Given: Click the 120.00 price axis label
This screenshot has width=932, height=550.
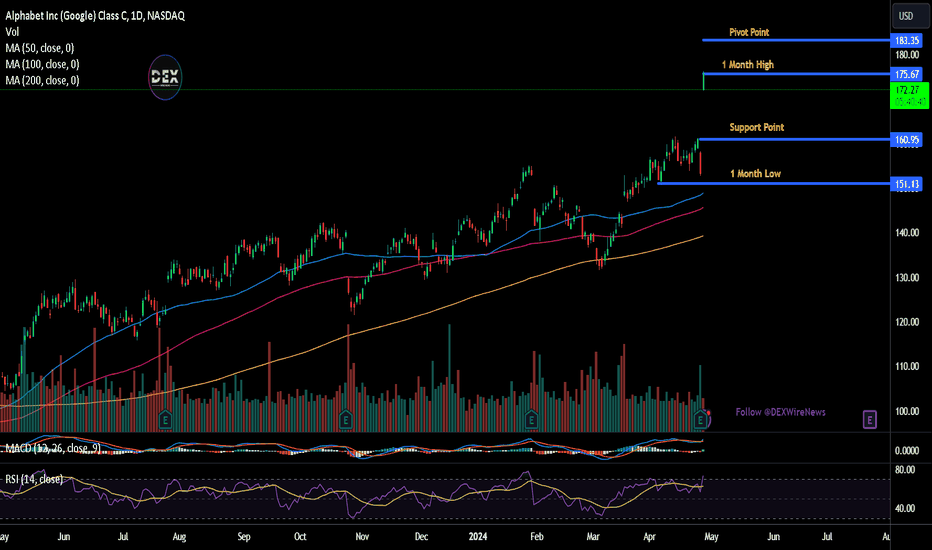Looking at the screenshot, I should [907, 322].
